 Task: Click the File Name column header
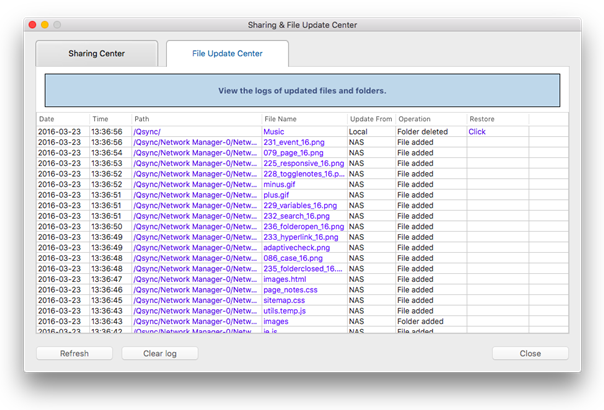(304, 119)
